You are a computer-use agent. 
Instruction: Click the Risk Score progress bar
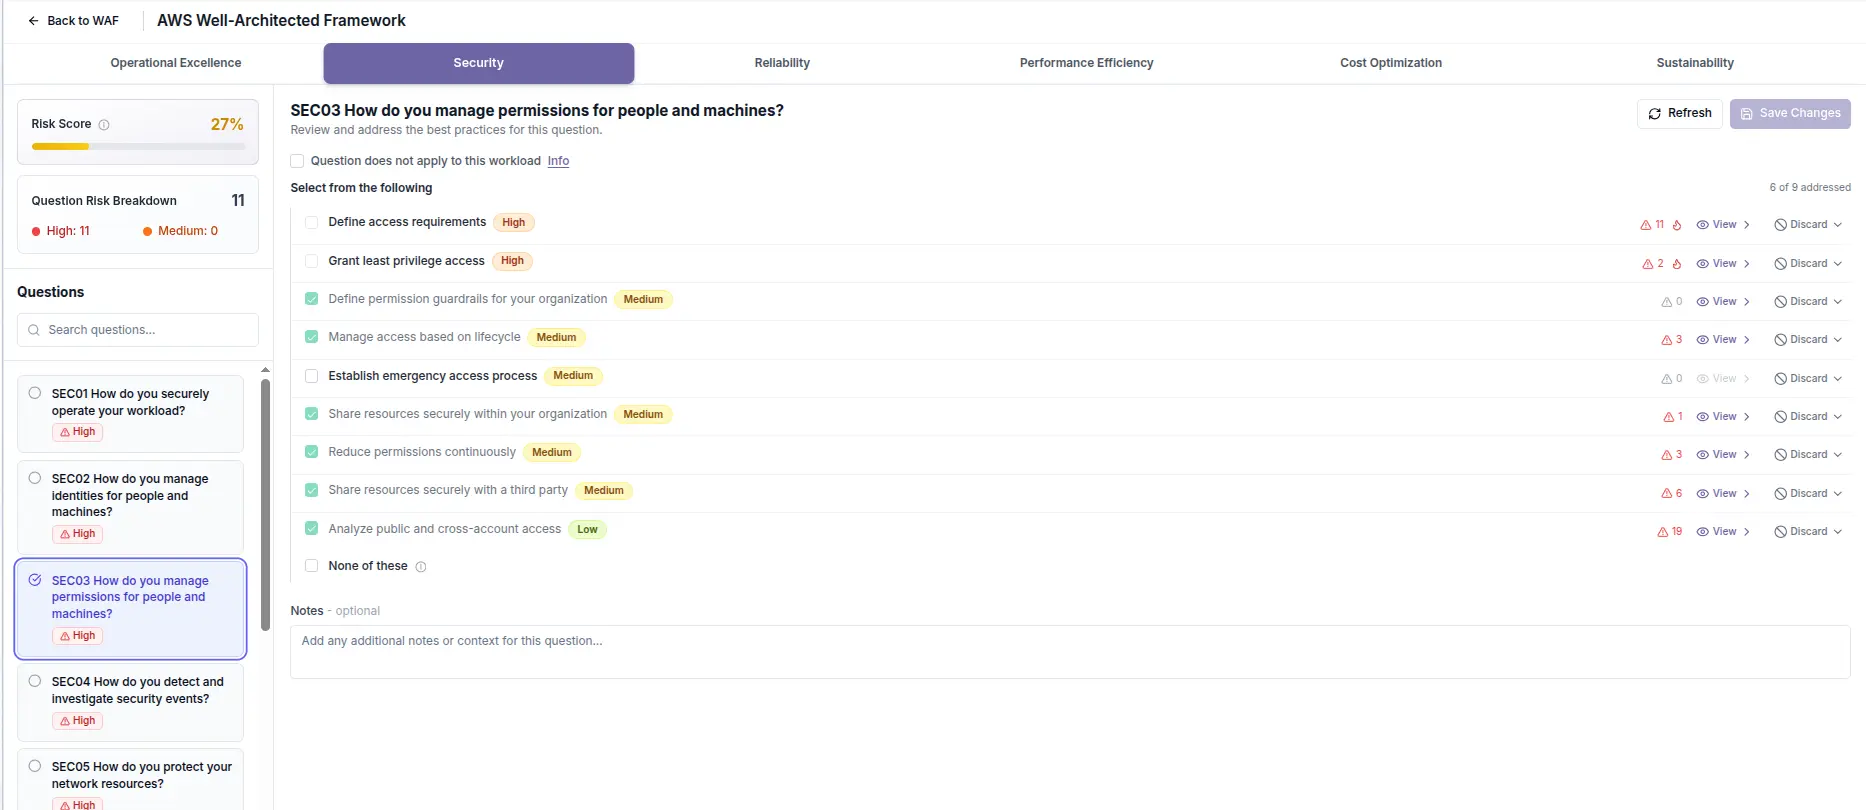point(138,147)
